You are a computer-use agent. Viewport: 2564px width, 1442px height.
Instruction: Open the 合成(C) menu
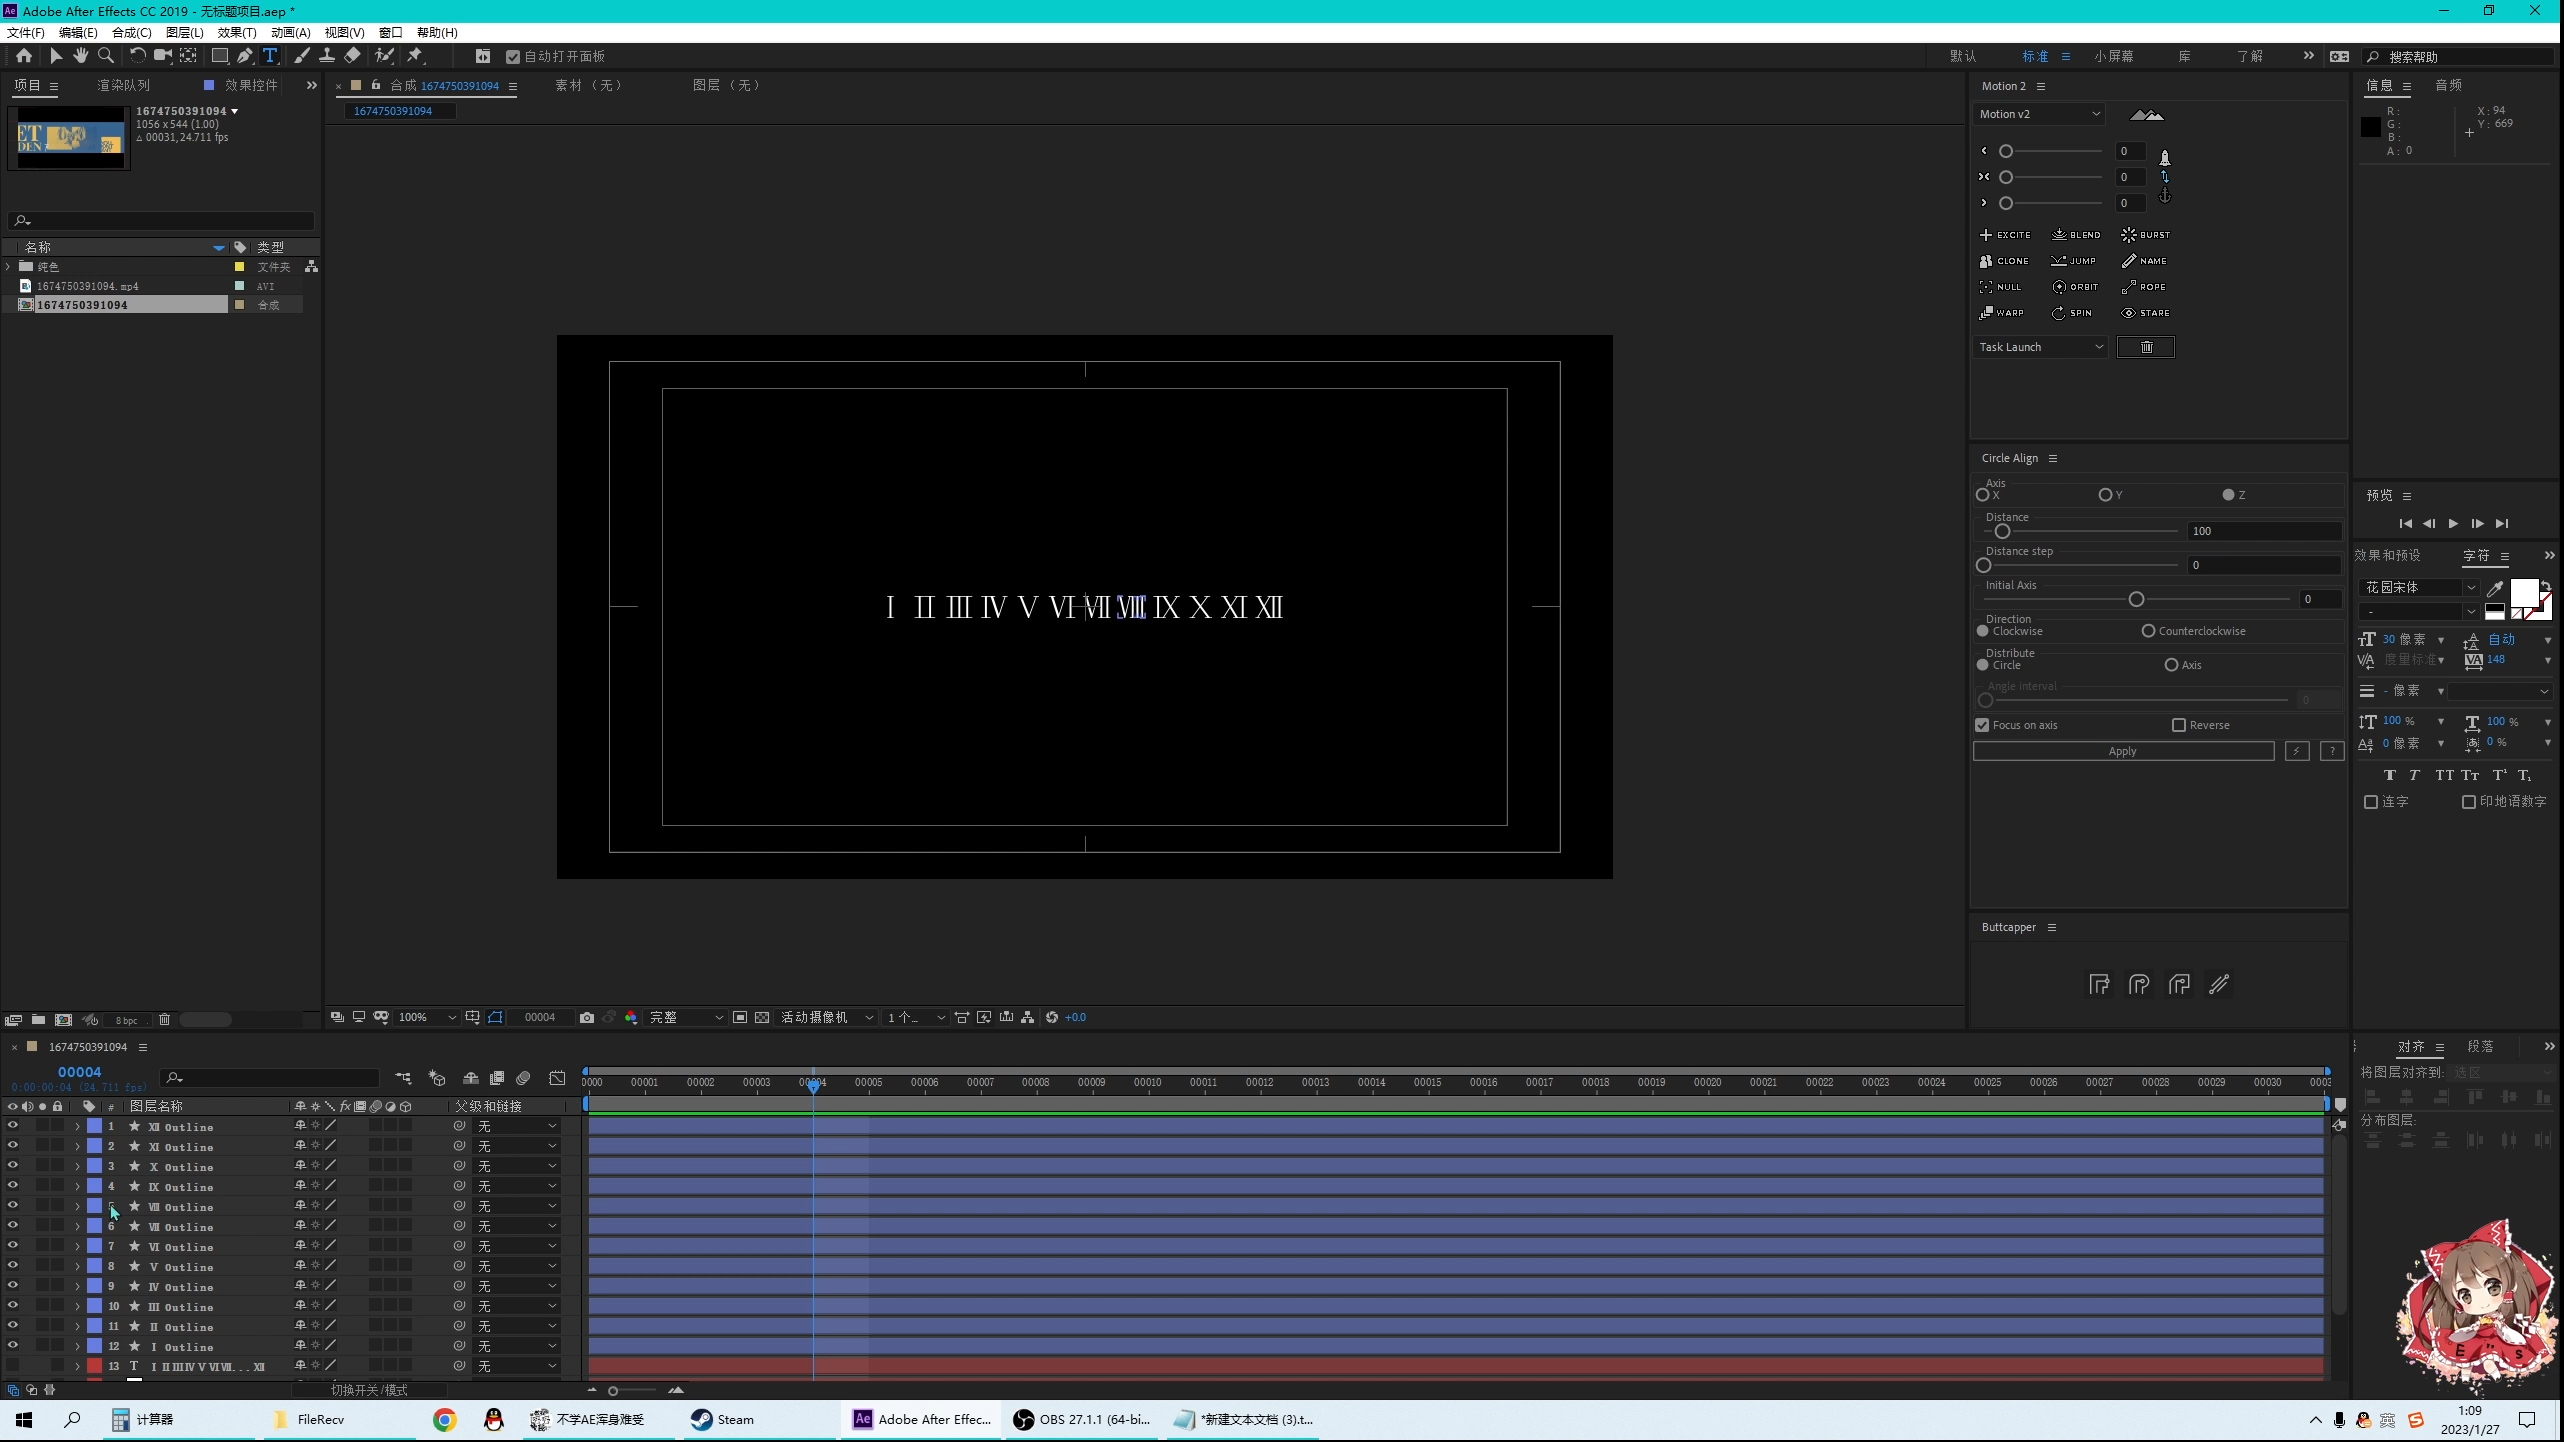(x=132, y=33)
